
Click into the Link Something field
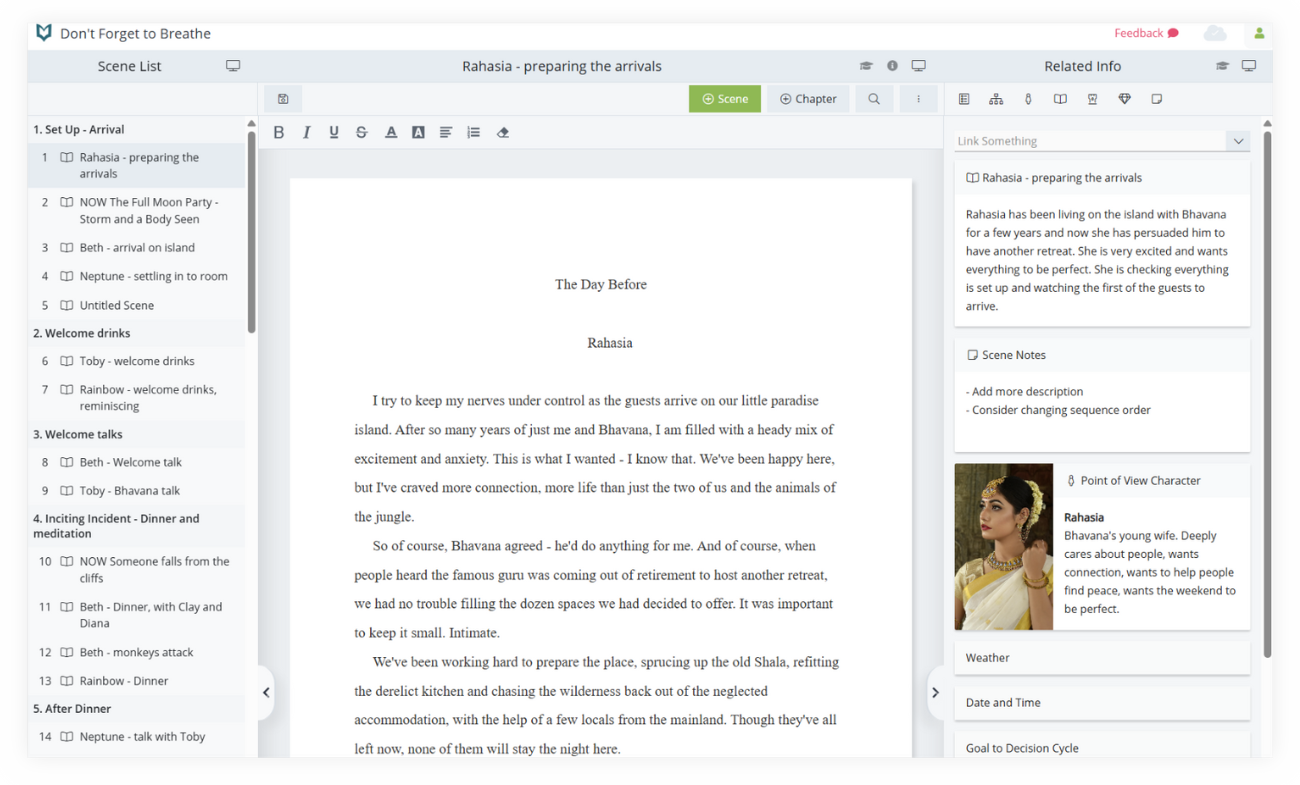coord(1090,141)
